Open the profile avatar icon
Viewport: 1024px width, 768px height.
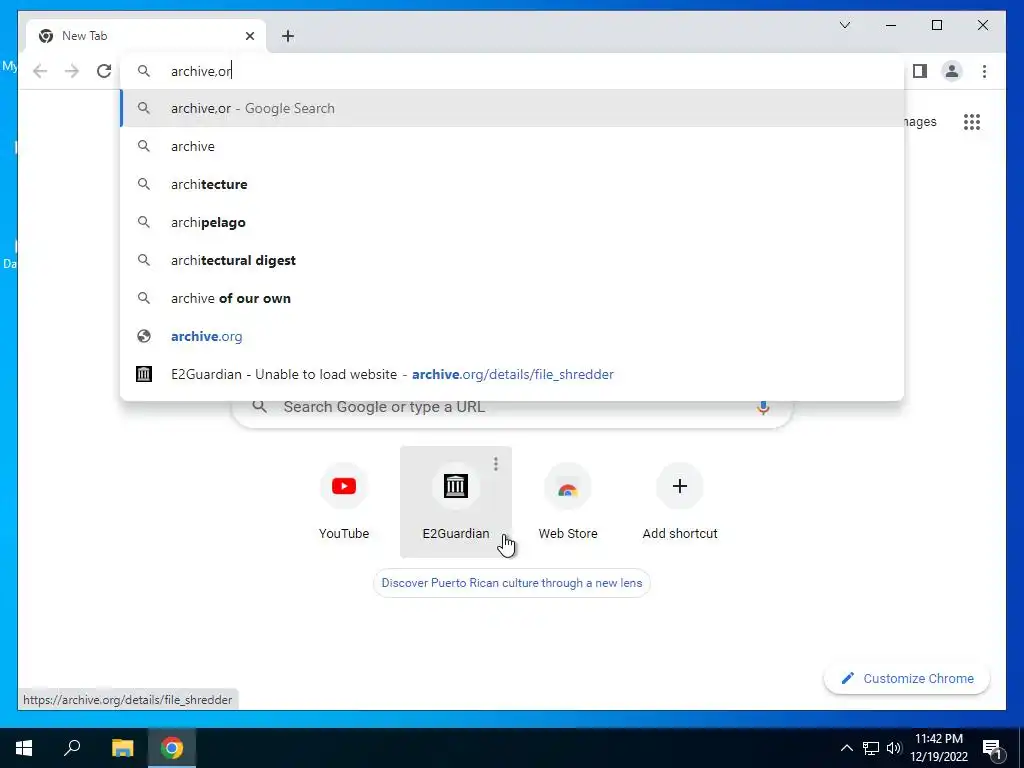[x=952, y=71]
